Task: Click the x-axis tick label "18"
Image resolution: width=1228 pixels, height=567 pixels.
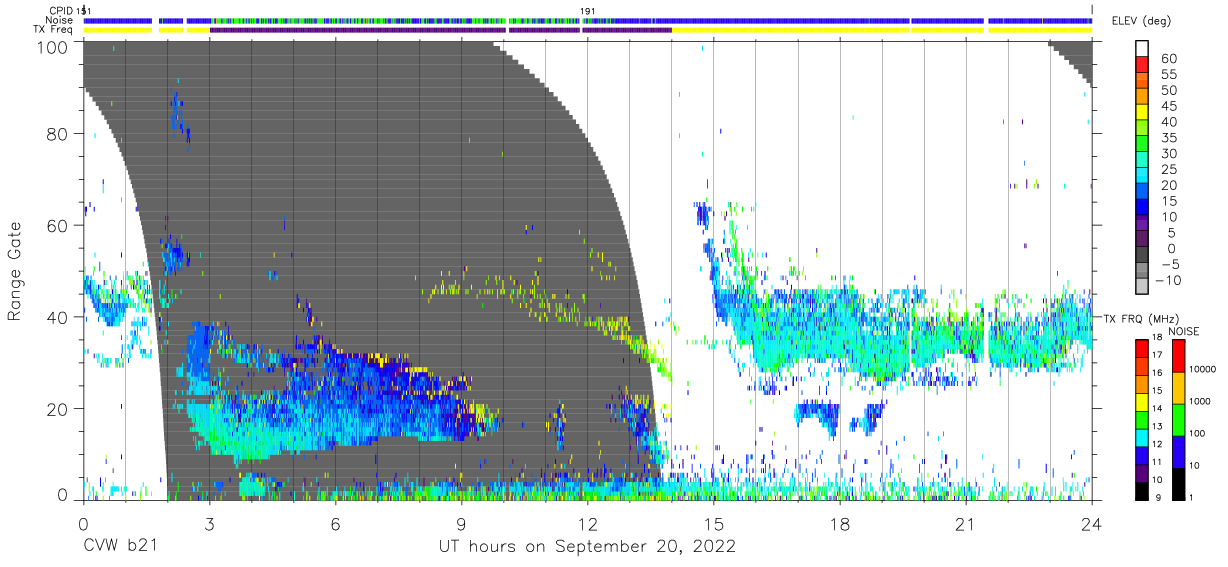Action: click(x=840, y=524)
